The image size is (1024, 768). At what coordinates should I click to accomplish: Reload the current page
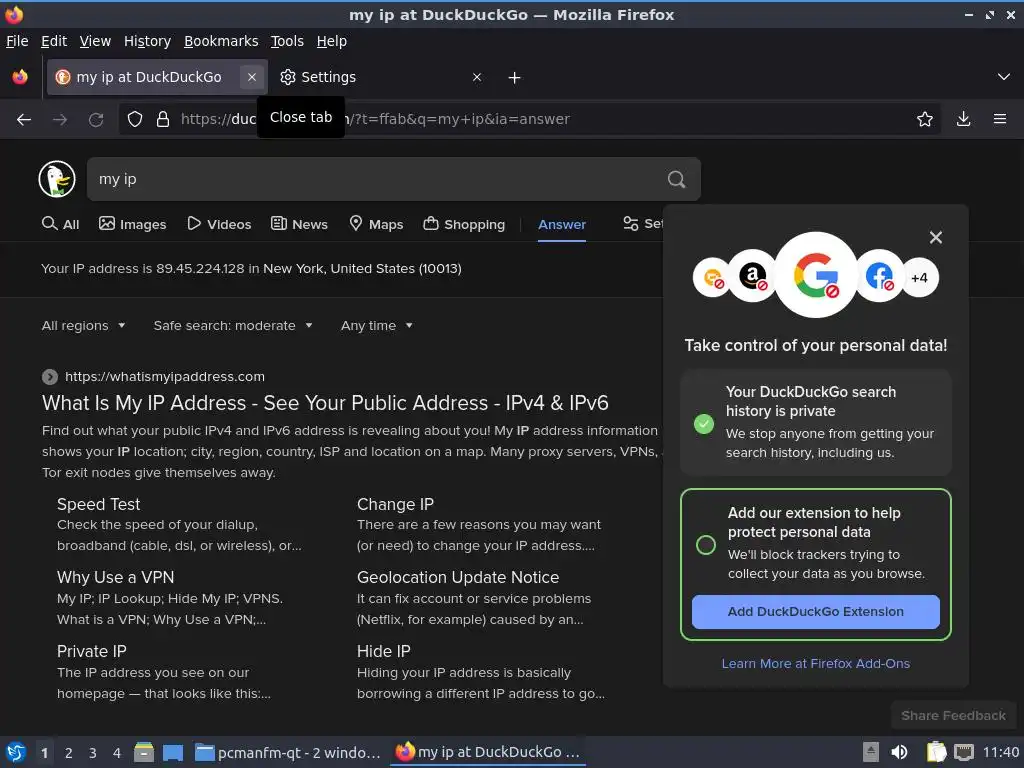pyautogui.click(x=96, y=119)
